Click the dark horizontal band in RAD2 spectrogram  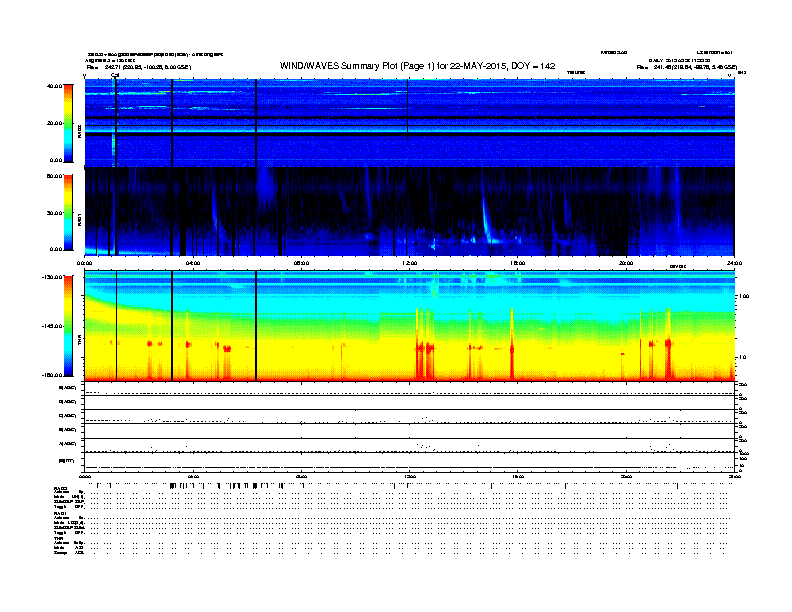[410, 119]
